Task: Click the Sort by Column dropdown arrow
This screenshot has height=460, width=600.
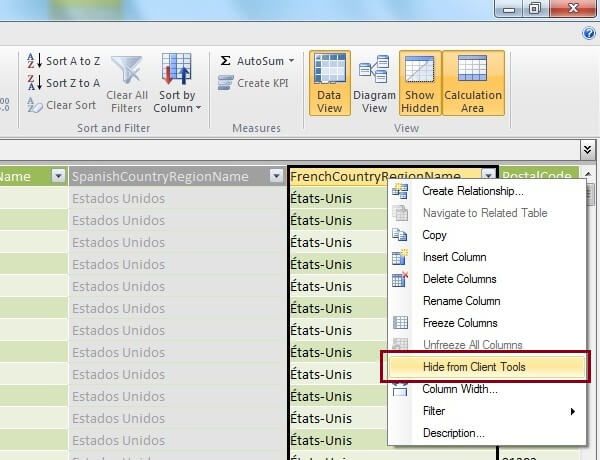Action: click(198, 108)
